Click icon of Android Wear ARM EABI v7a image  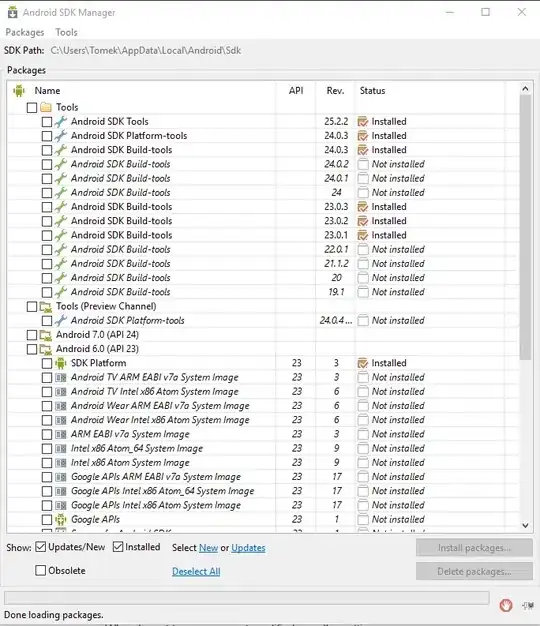[61, 406]
